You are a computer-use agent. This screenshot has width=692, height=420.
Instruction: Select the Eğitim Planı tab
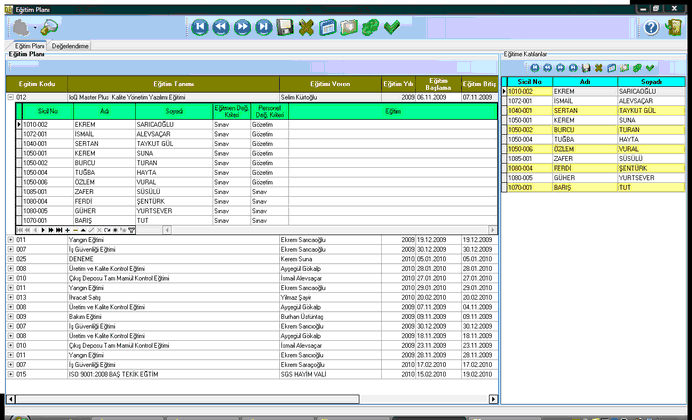(29, 46)
